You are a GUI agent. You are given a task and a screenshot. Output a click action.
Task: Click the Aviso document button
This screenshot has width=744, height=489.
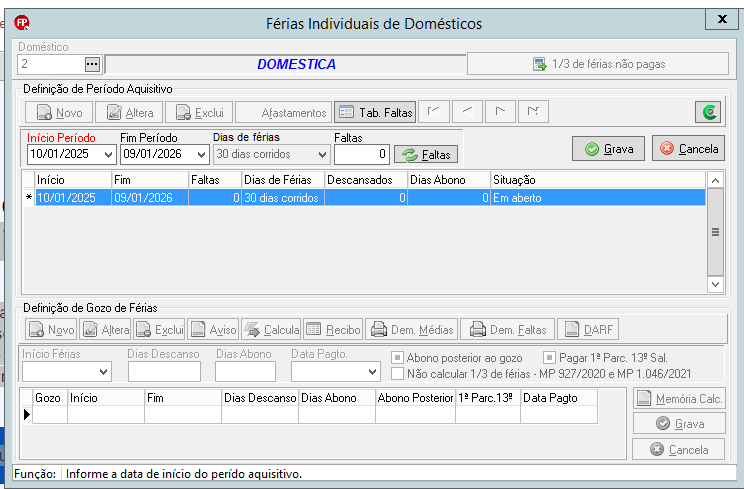coord(213,330)
